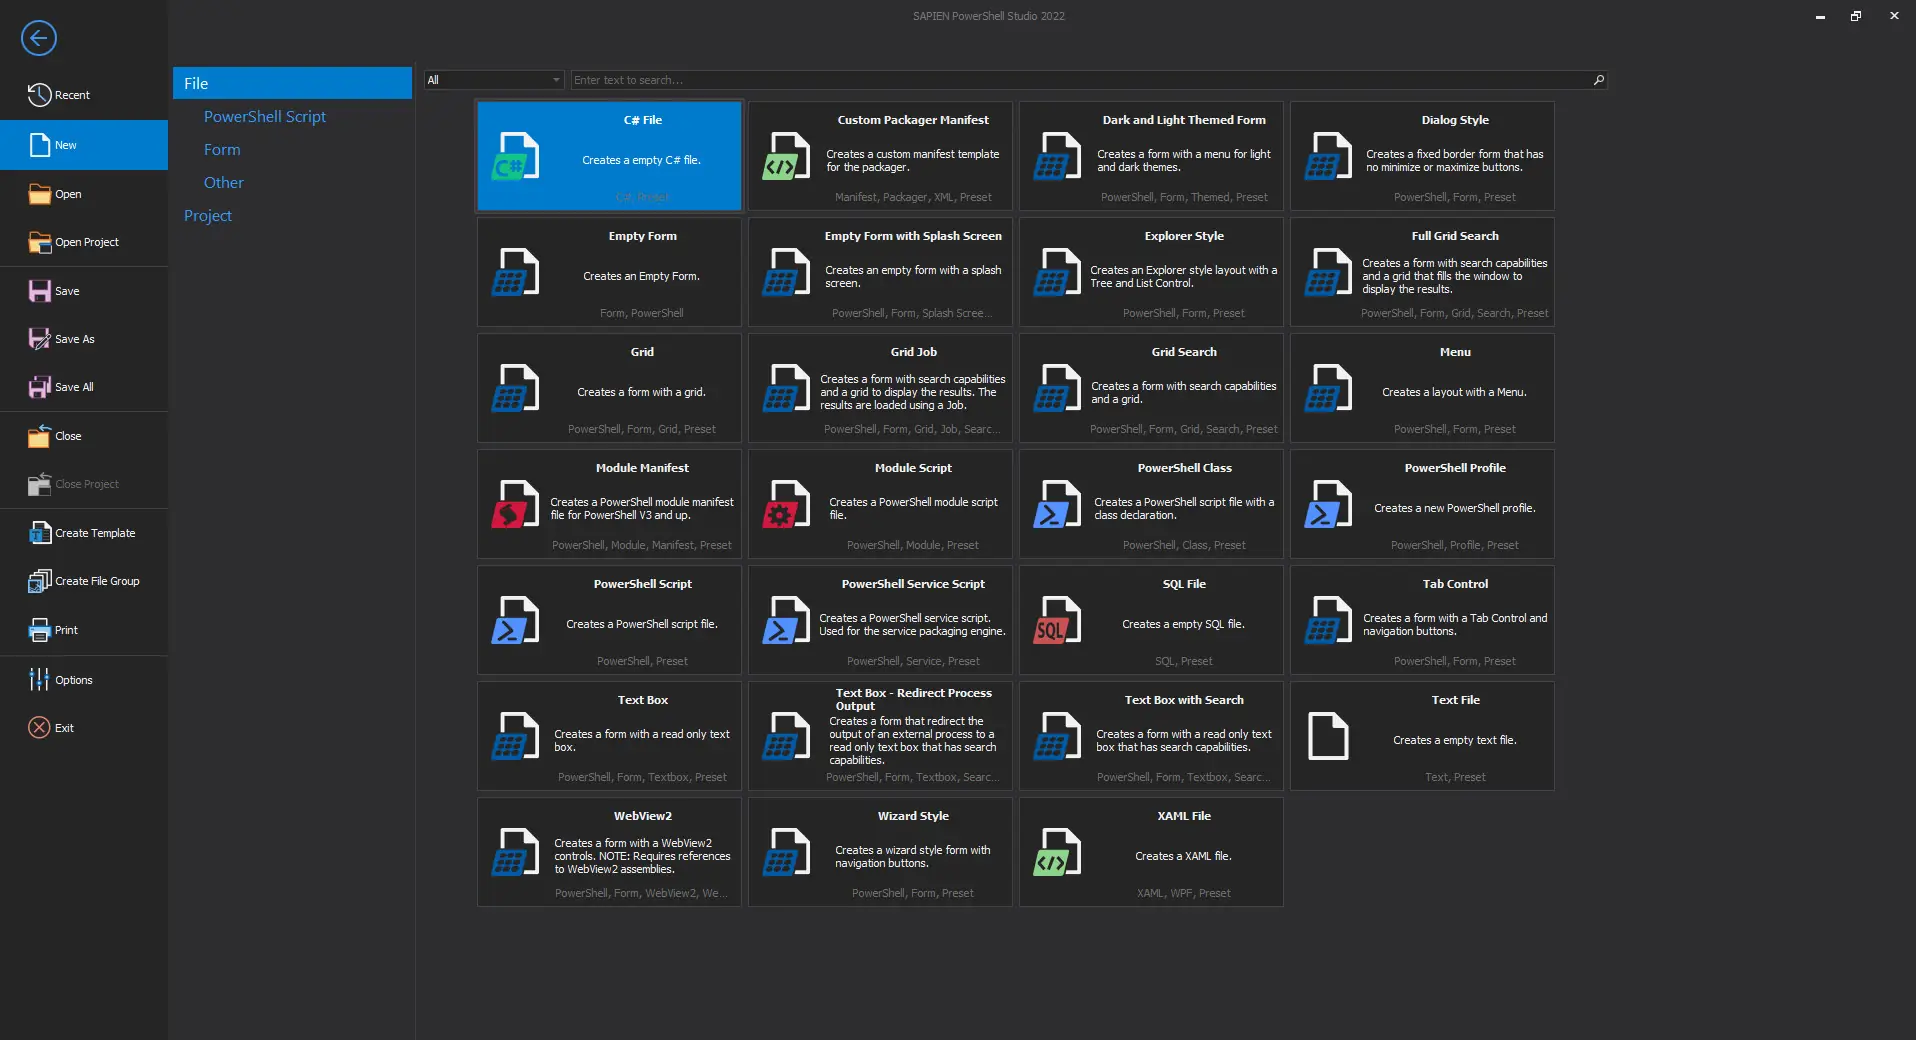Click the Save As icon
Image resolution: width=1916 pixels, height=1040 pixels.
pos(39,339)
